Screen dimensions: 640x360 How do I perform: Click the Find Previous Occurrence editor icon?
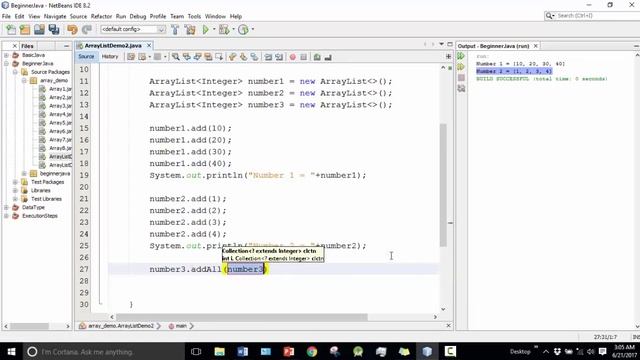pos(187,57)
